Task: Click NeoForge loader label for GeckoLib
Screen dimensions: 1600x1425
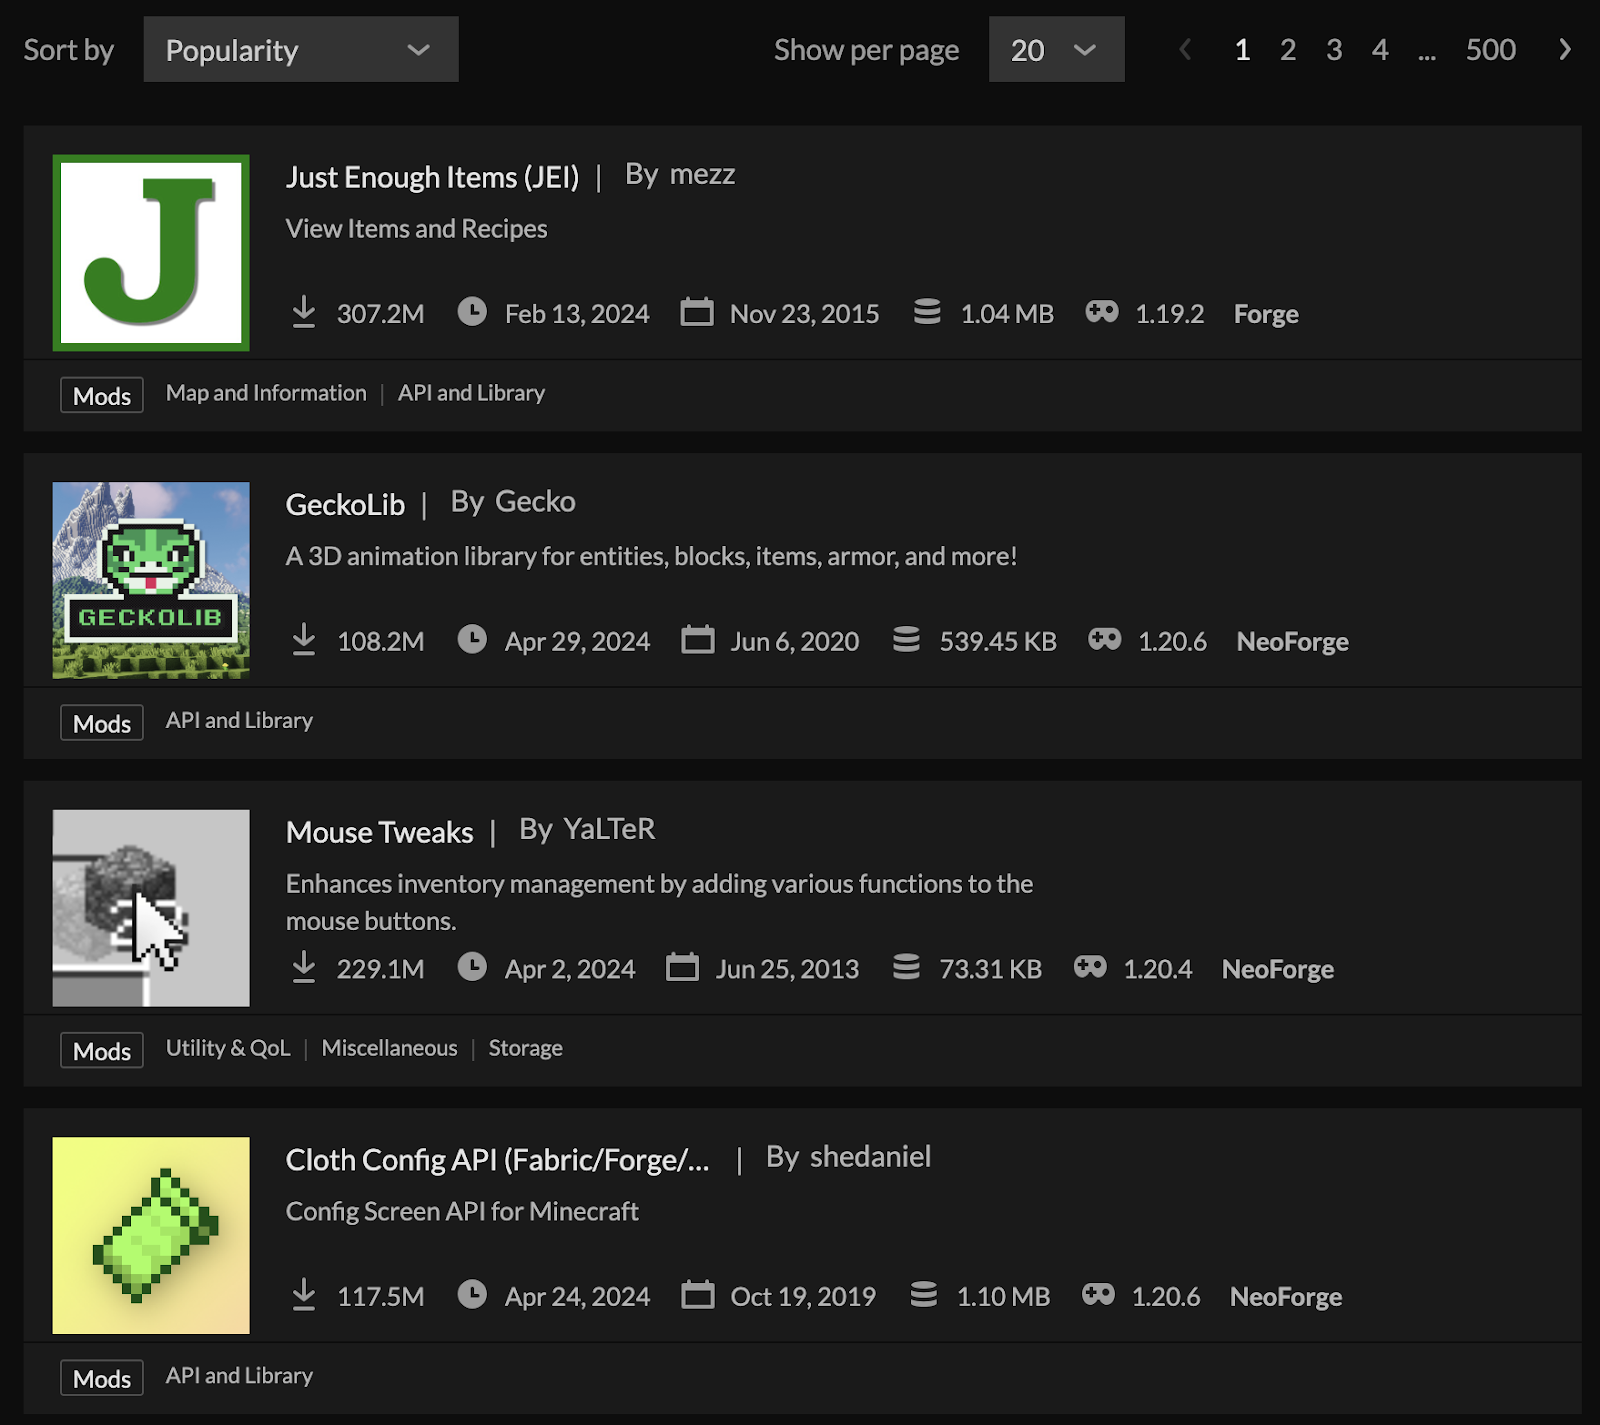Action: 1292,641
